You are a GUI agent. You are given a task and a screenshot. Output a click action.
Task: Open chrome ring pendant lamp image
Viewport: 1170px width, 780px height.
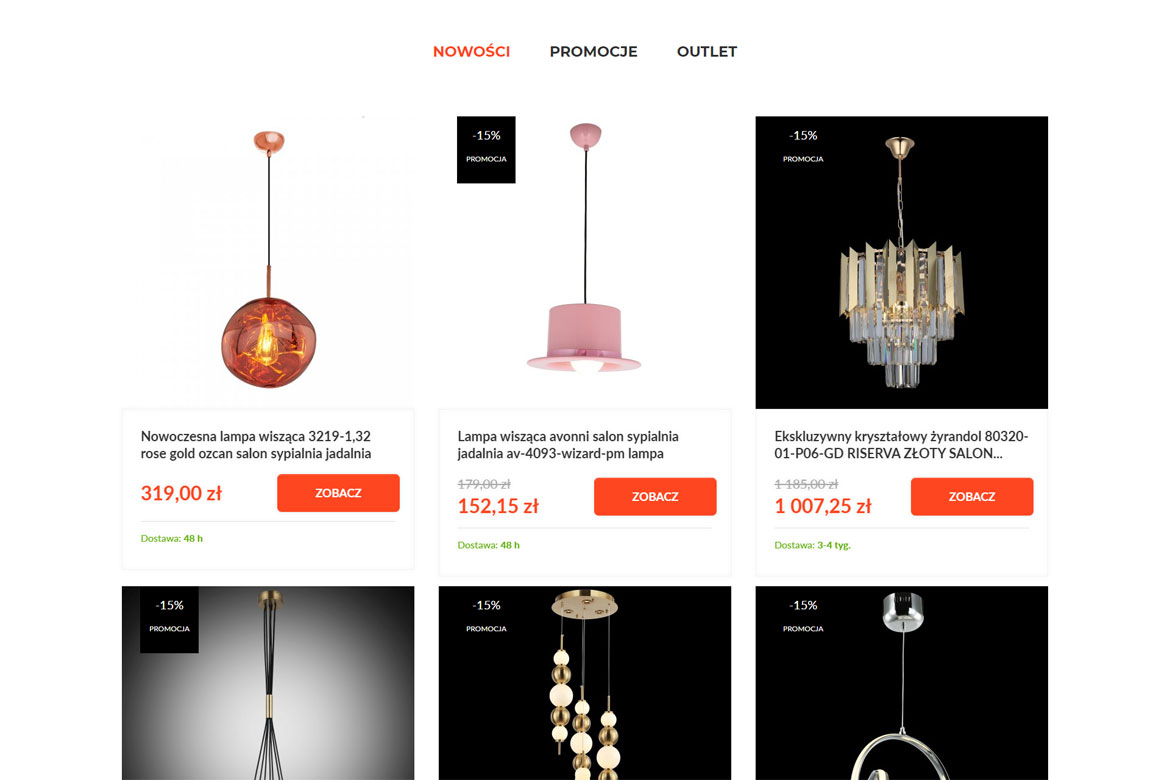901,683
